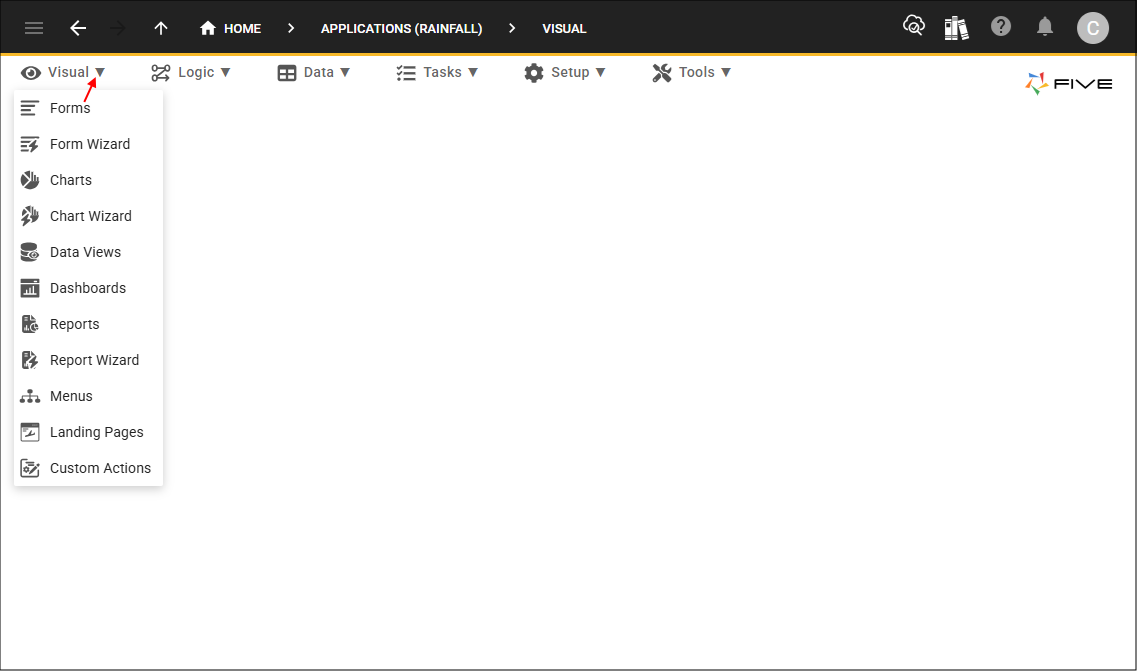Click the help question mark icon

pyautogui.click(x=1001, y=27)
